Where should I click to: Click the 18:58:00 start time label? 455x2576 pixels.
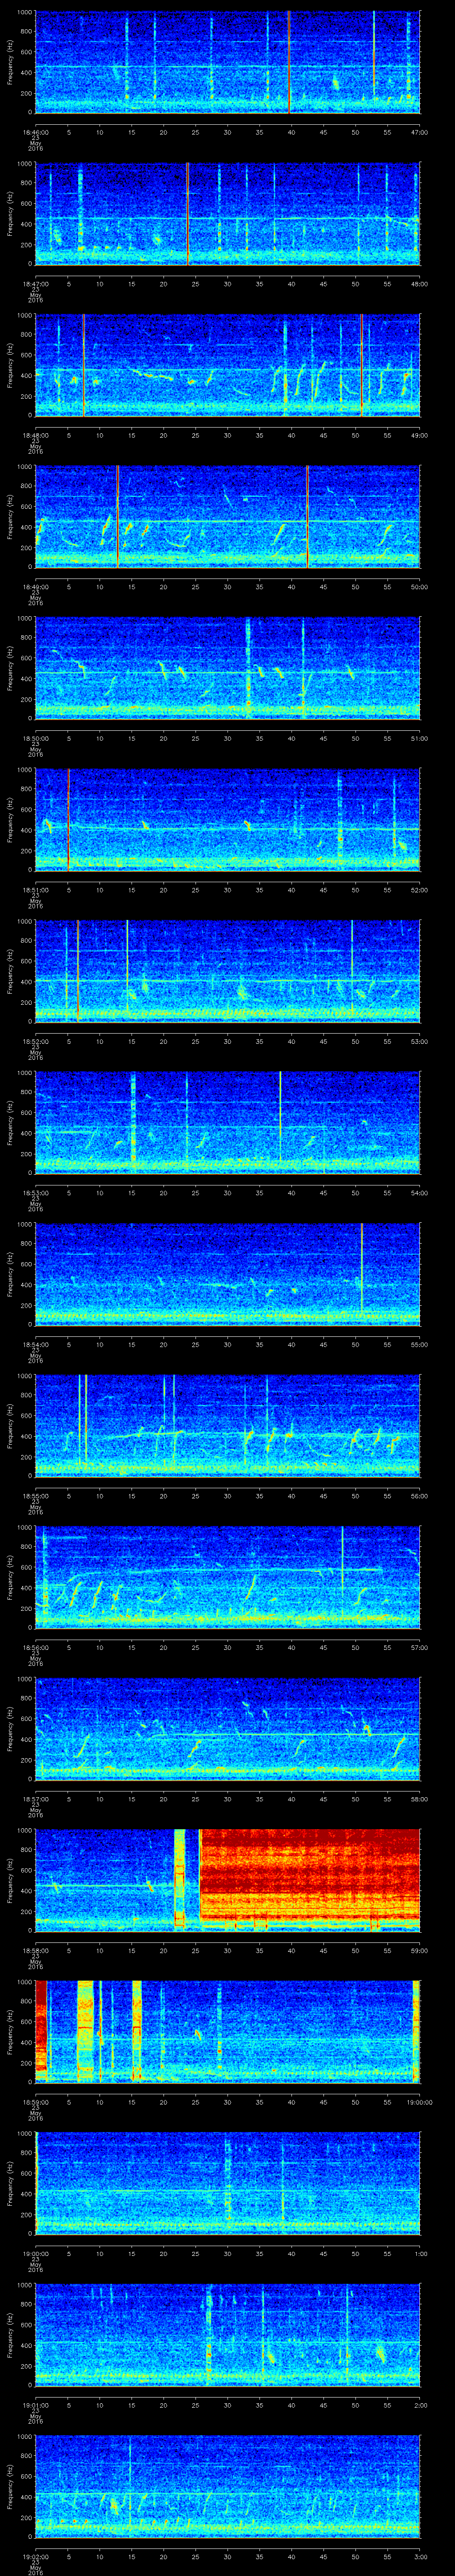point(36,1950)
